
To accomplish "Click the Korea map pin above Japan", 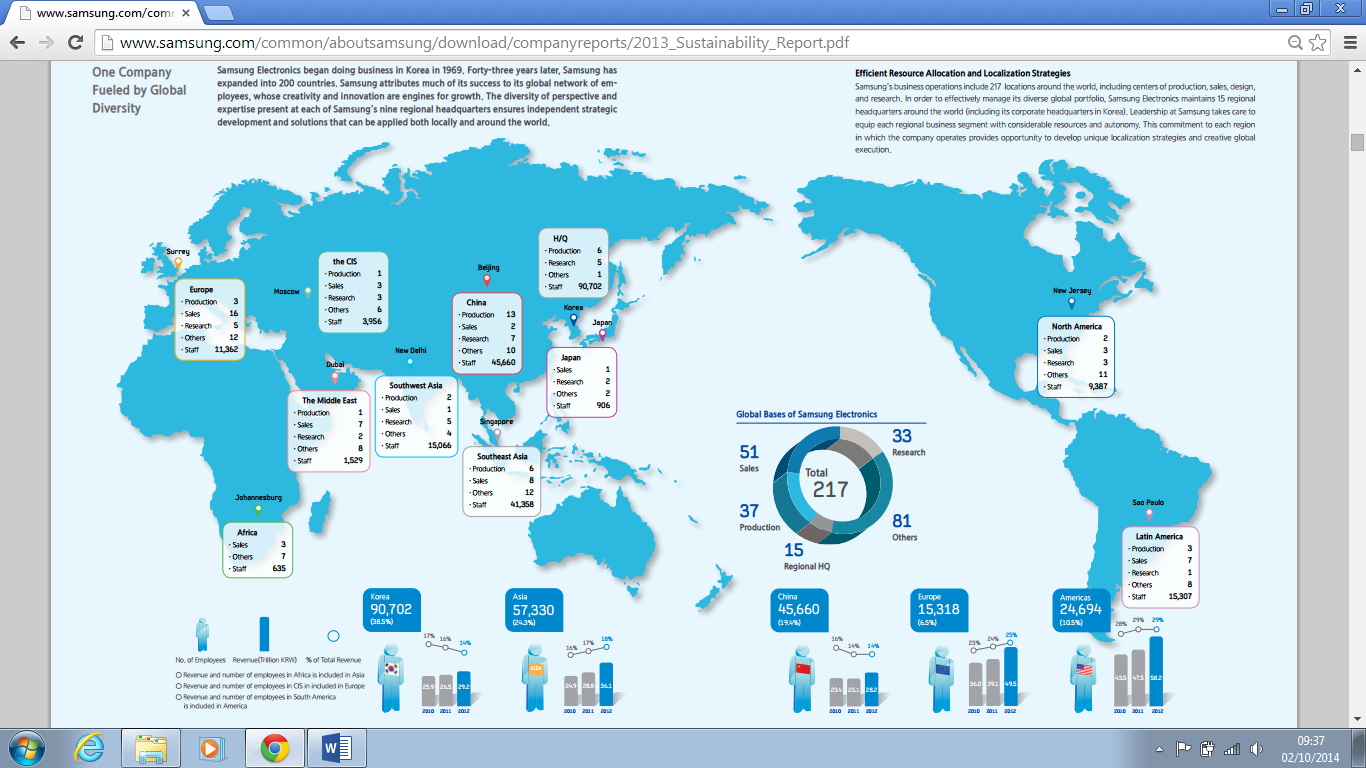I will (x=573, y=320).
